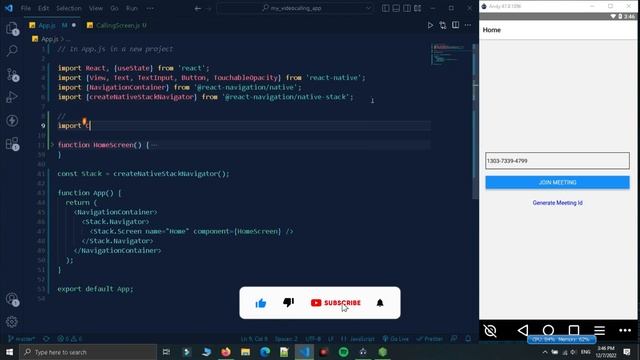Click the Ln, Col cursor position status

tap(254, 339)
